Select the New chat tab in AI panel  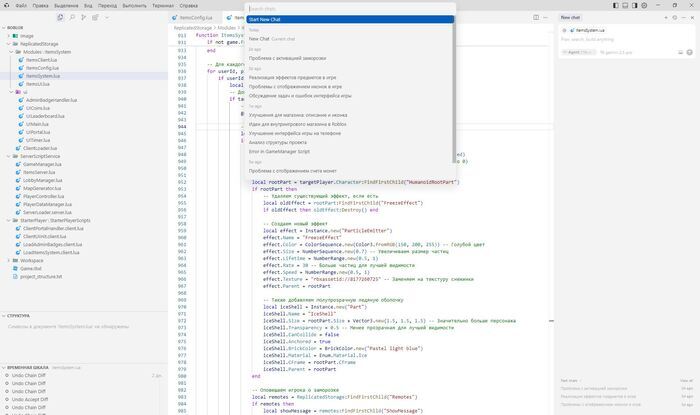click(x=570, y=17)
